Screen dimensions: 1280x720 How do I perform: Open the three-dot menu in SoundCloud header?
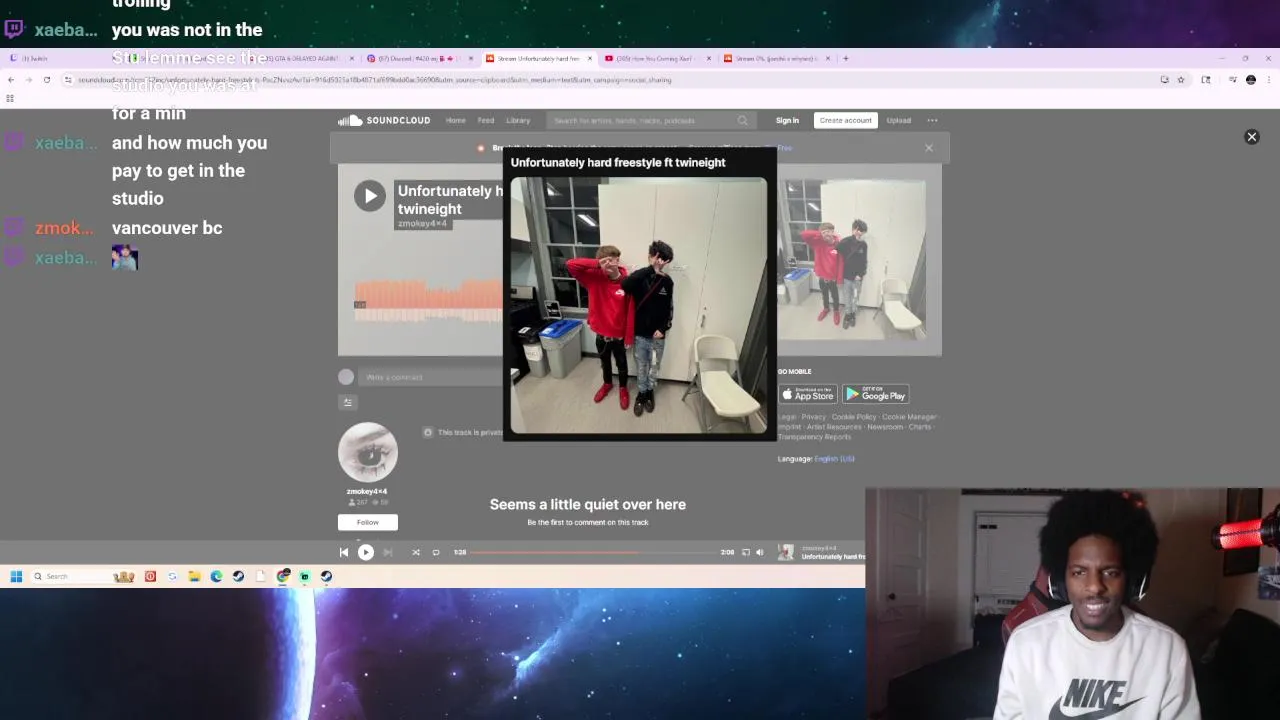point(932,120)
